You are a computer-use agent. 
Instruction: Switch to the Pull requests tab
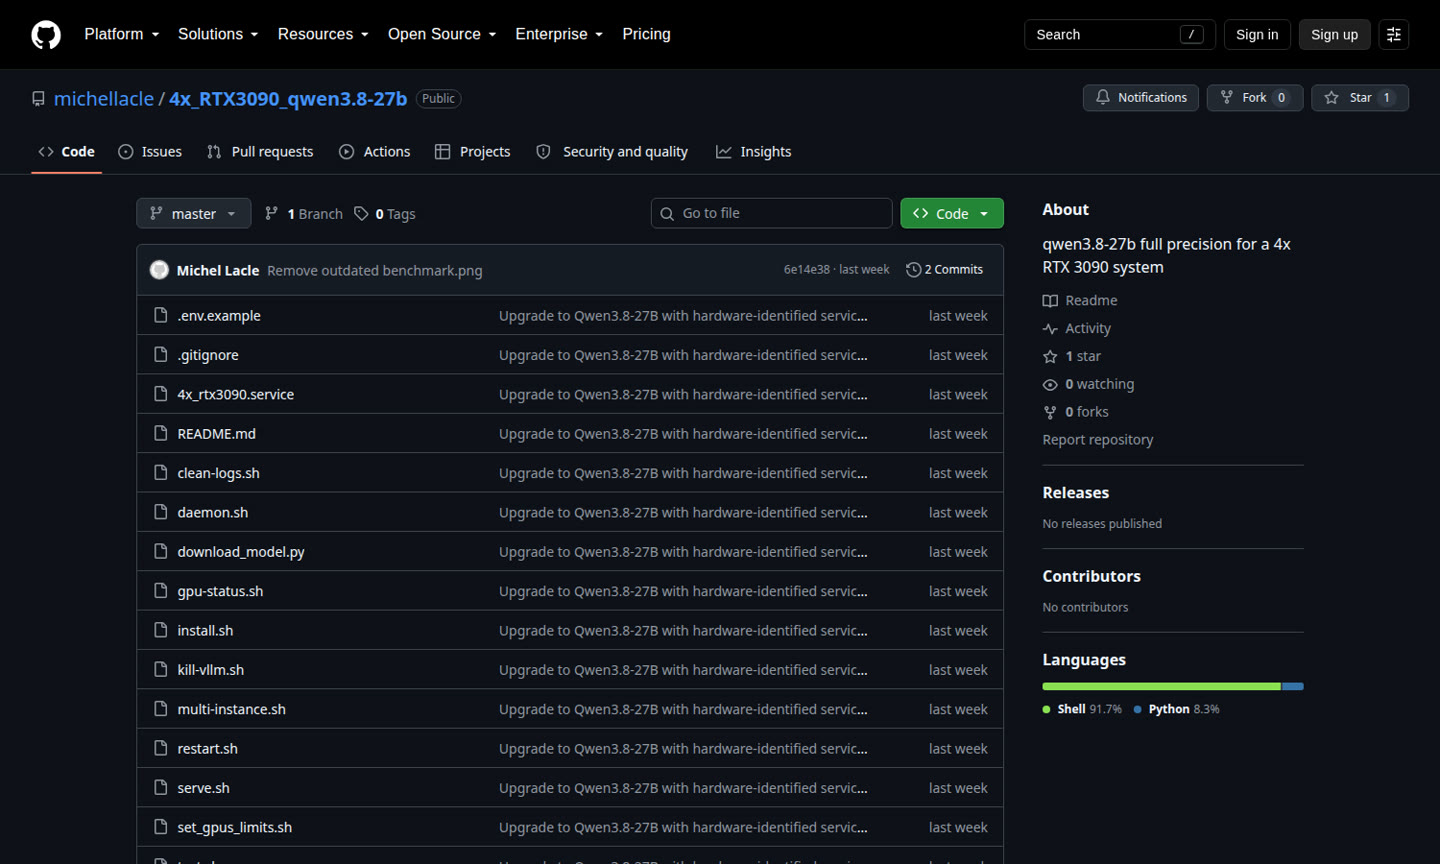click(x=260, y=152)
